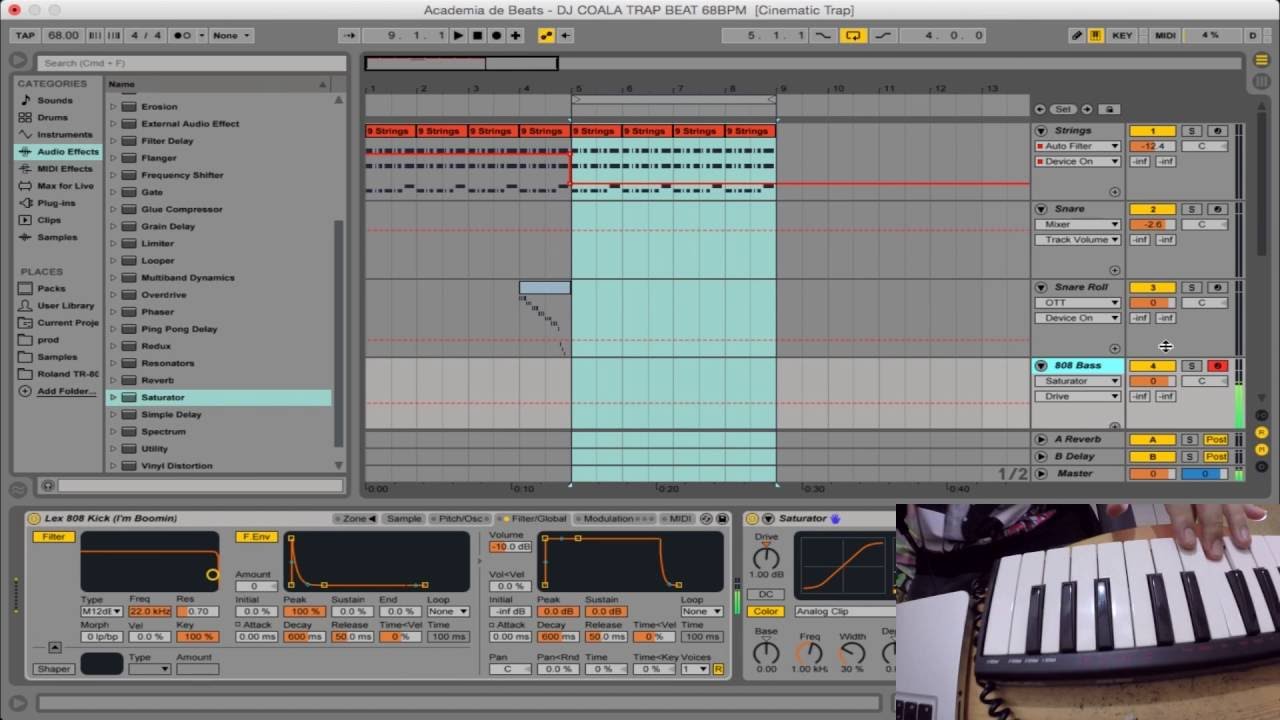The image size is (1280, 720).
Task: Solo the Snare track with S
Action: tap(1191, 209)
